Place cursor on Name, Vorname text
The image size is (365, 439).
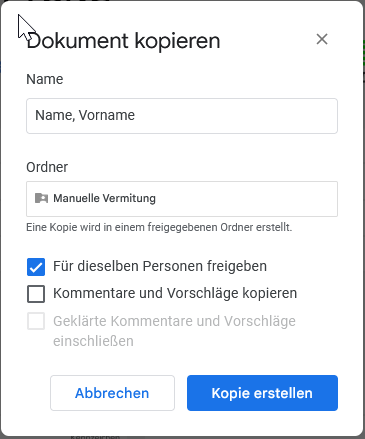coord(85,115)
